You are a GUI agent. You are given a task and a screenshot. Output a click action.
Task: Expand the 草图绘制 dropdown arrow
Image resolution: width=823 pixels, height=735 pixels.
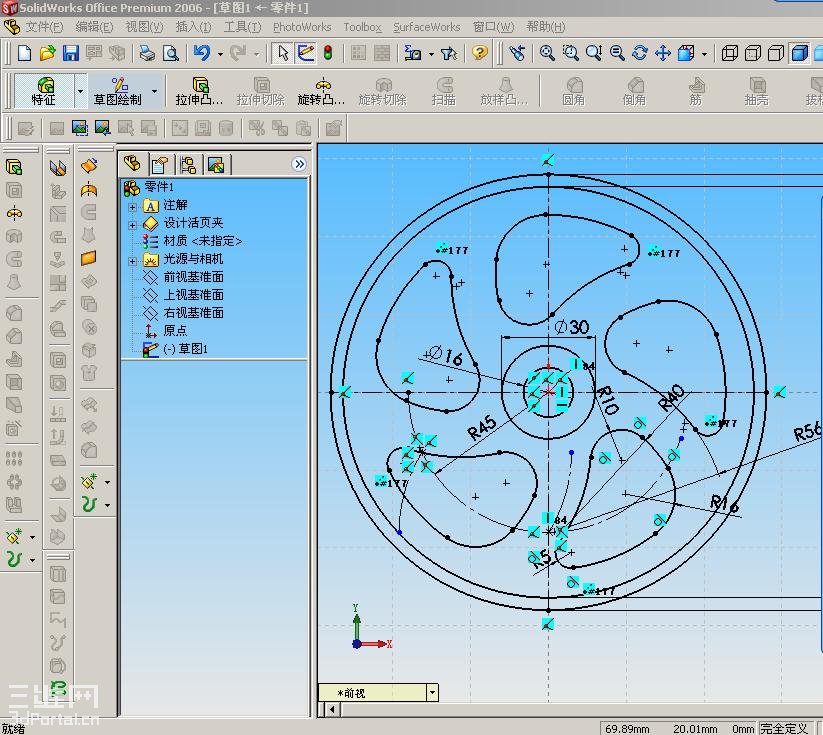tap(154, 91)
